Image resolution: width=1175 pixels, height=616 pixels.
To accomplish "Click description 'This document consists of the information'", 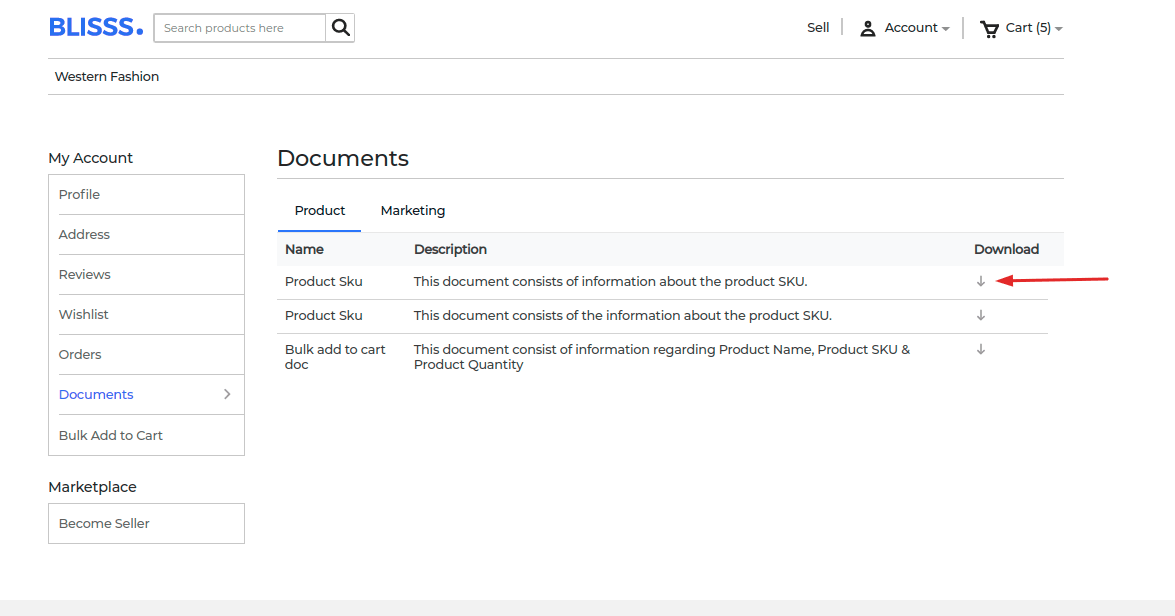I will pyautogui.click(x=623, y=315).
